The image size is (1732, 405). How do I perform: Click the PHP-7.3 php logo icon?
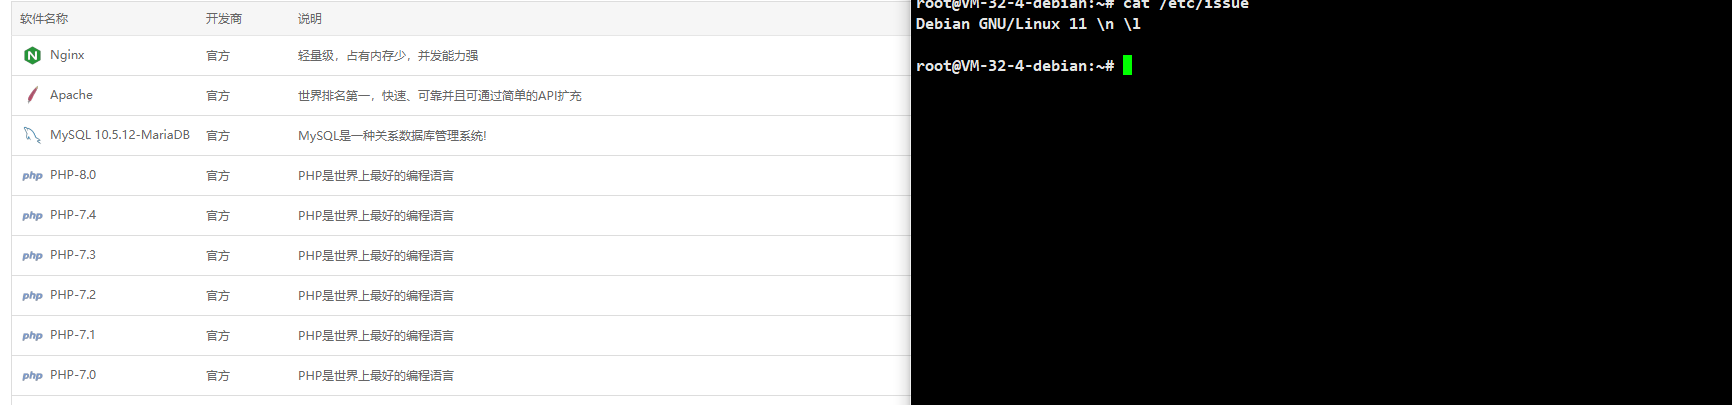32,256
